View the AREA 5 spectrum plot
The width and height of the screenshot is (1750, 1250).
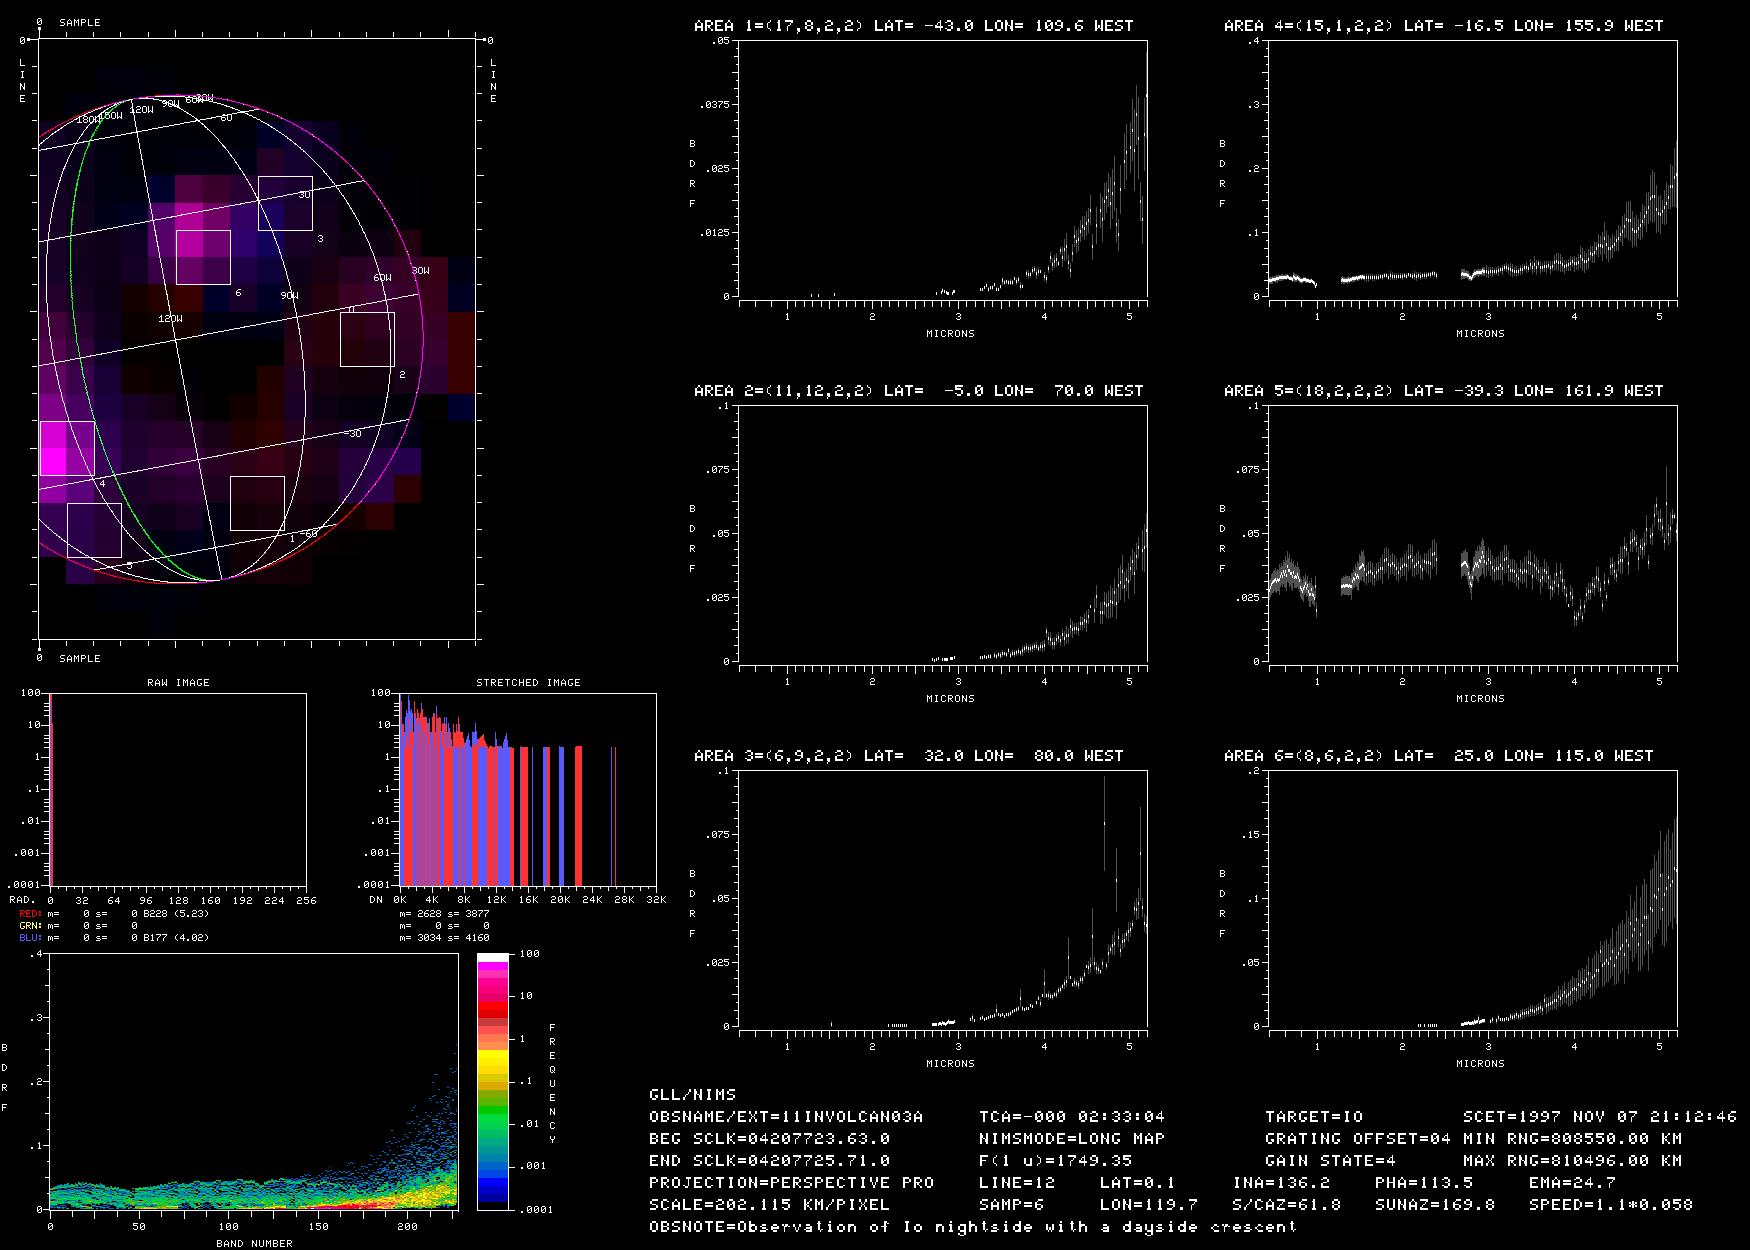[x=1472, y=534]
